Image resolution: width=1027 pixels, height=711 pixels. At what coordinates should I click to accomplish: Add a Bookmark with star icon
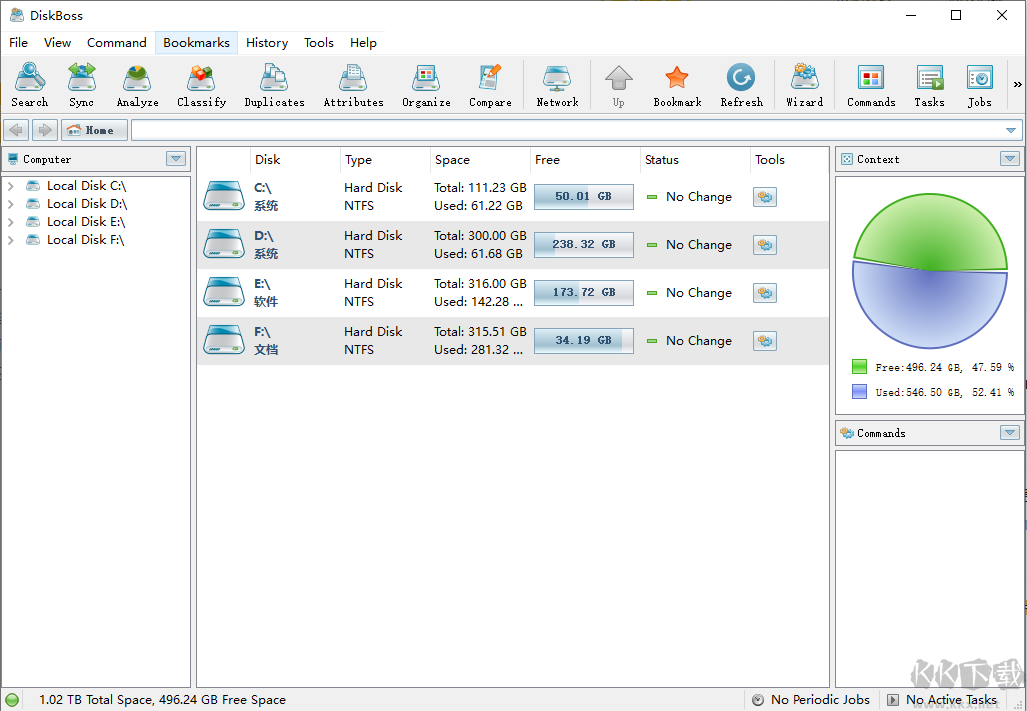pyautogui.click(x=677, y=85)
